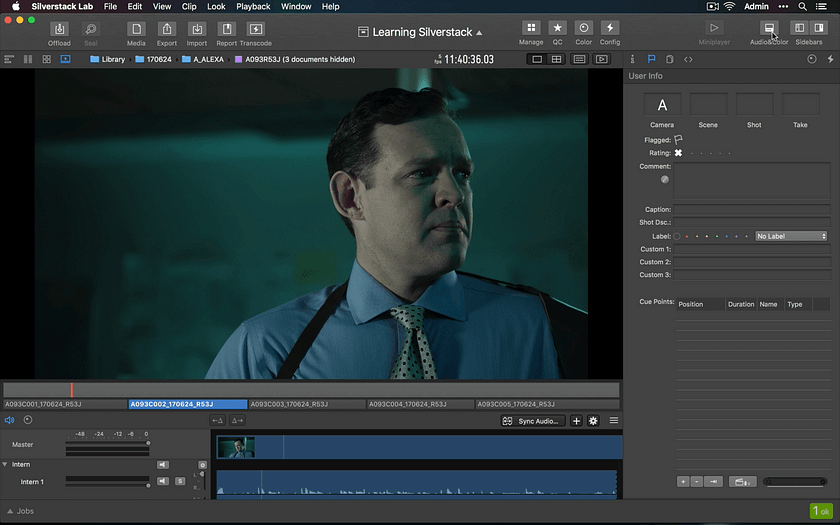Select the Scene slate box
Screen dimensions: 840x525
coord(708,104)
